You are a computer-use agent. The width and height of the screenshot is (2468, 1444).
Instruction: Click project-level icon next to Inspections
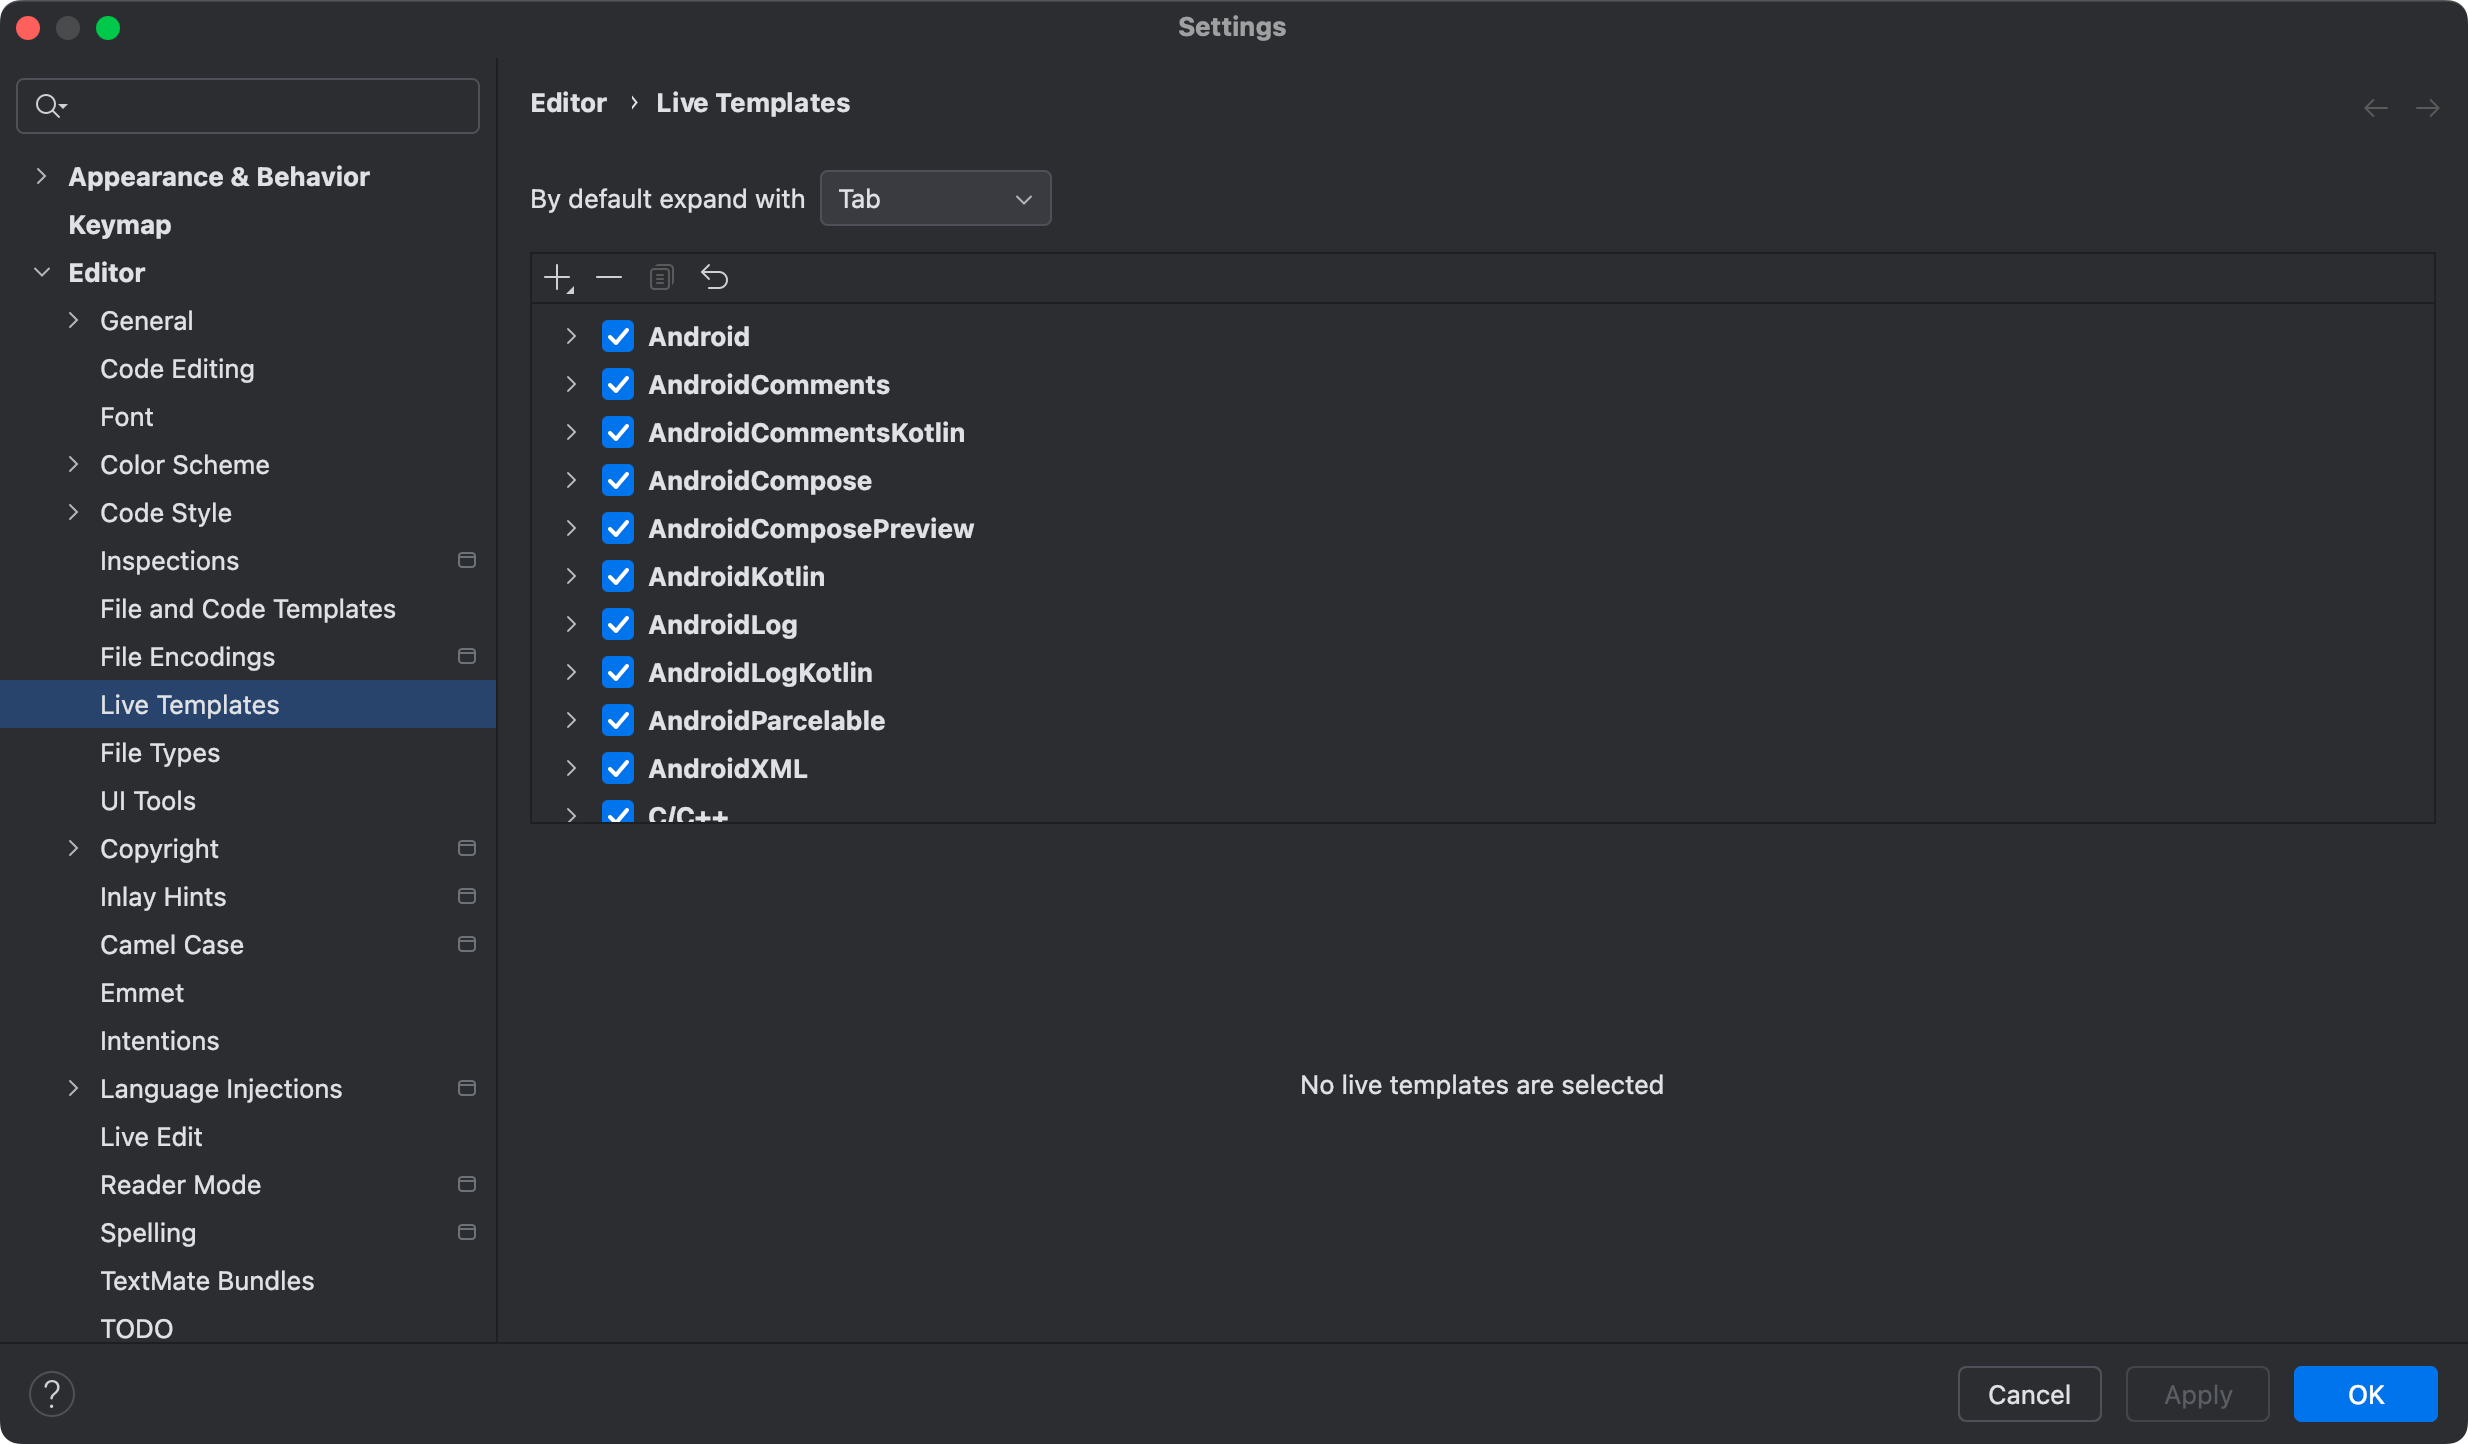click(466, 560)
